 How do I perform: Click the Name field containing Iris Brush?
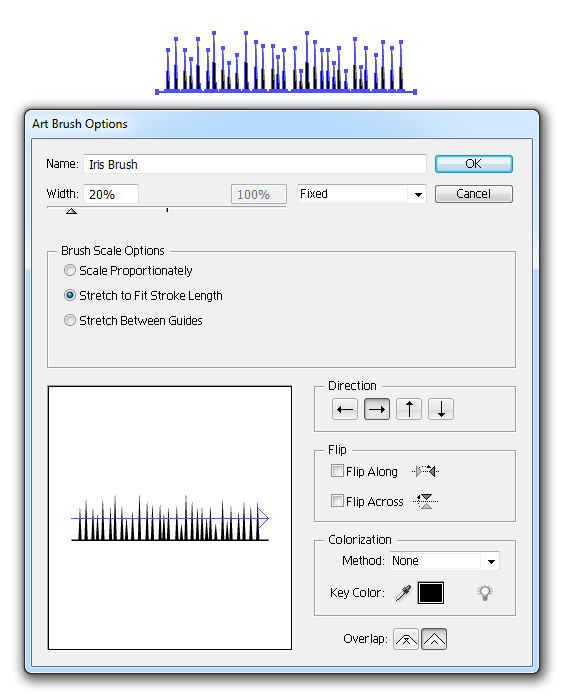coord(255,164)
